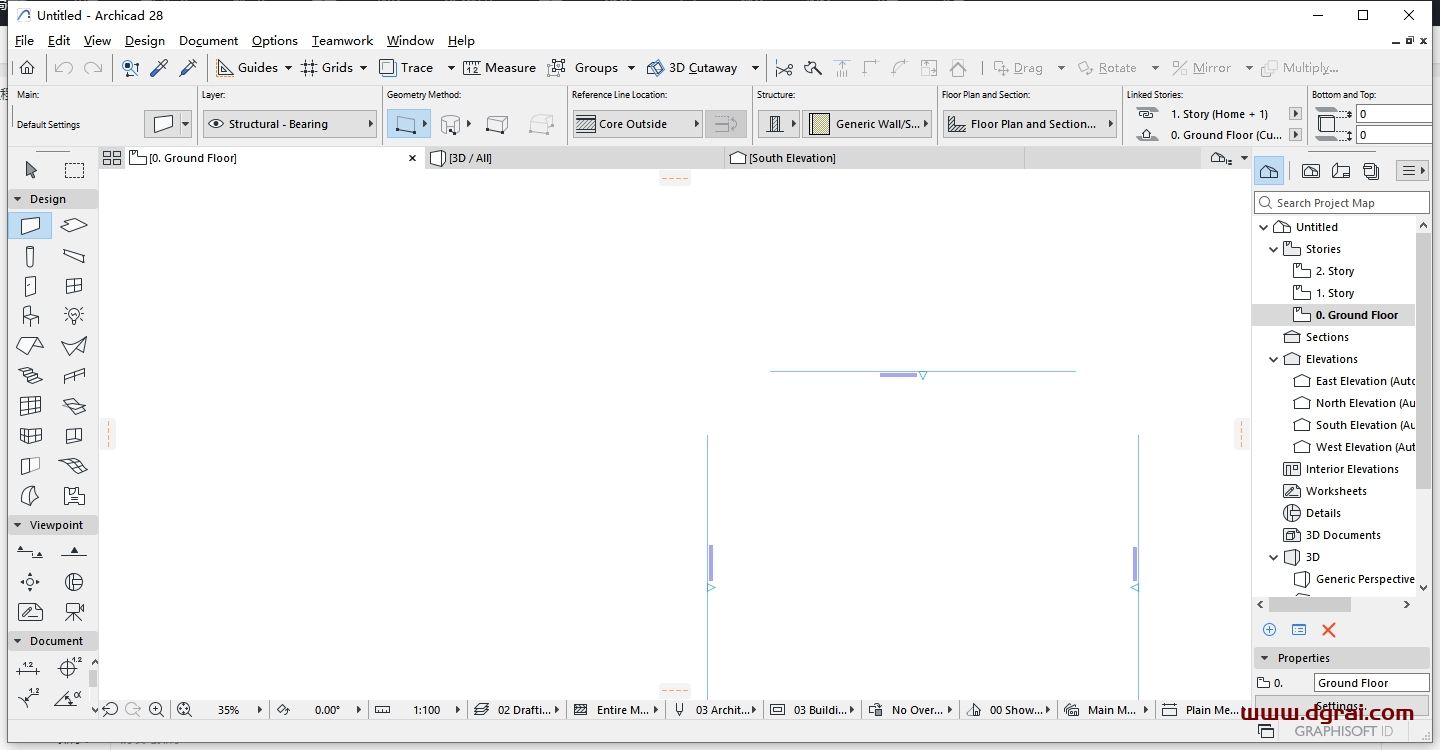Select 1. Story in Navigator
Screen dimensions: 1440x750
coord(1334,293)
